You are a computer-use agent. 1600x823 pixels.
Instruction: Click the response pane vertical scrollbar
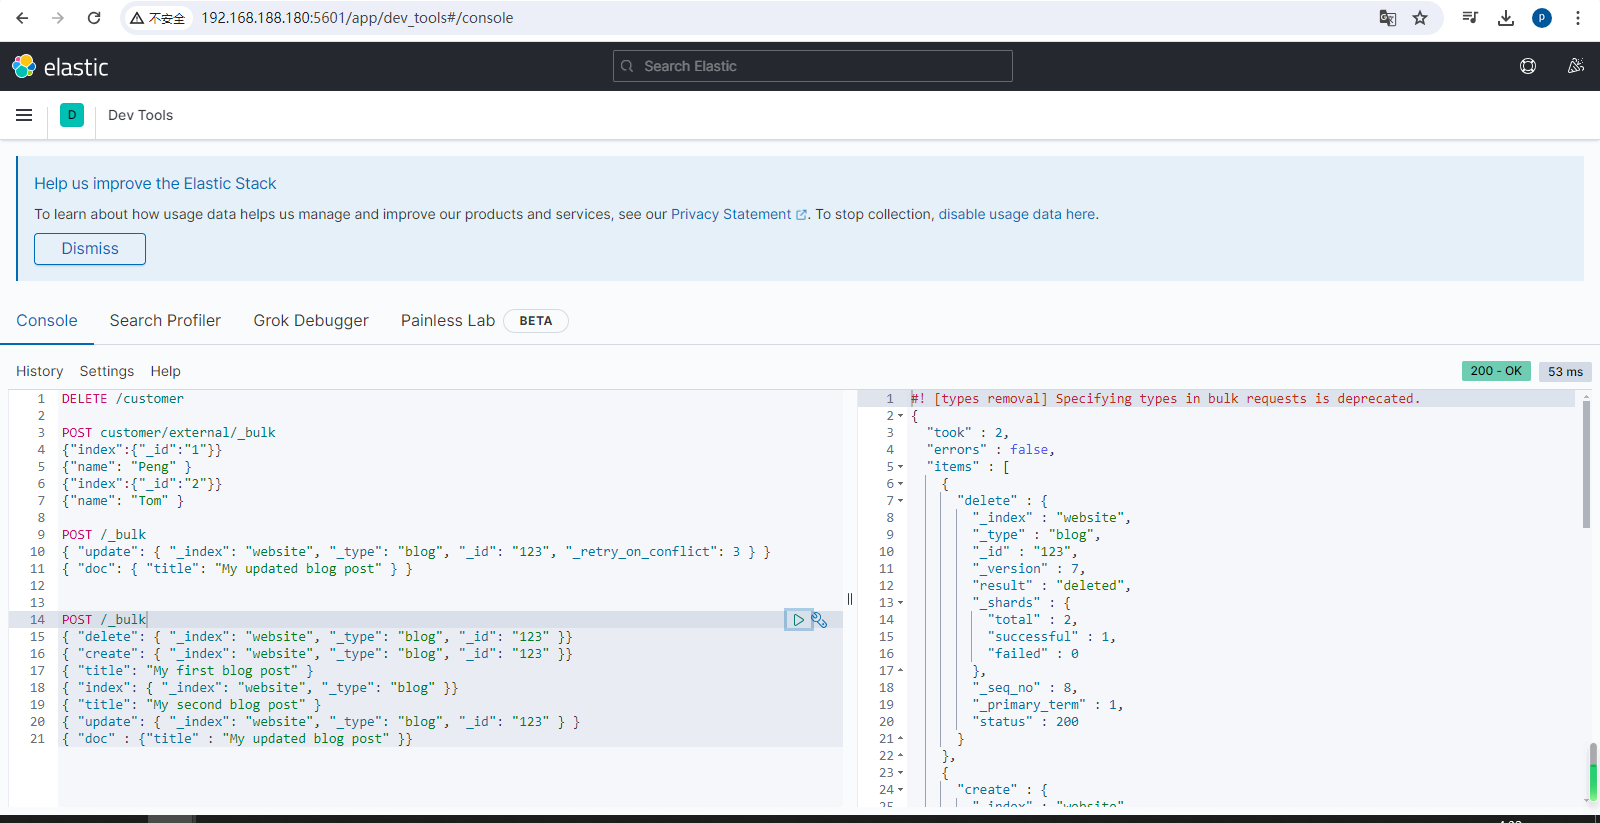pos(1587,464)
